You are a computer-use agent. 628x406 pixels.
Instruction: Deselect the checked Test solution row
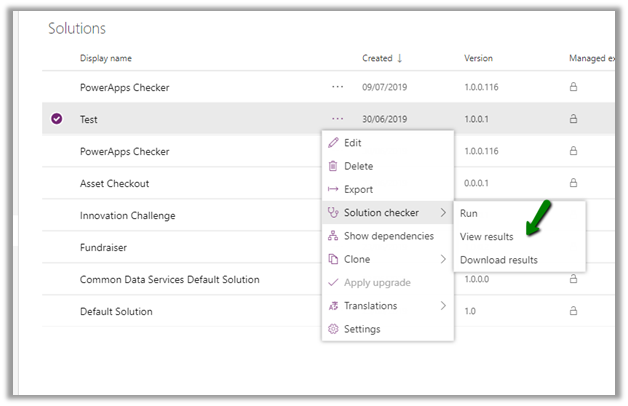(57, 119)
